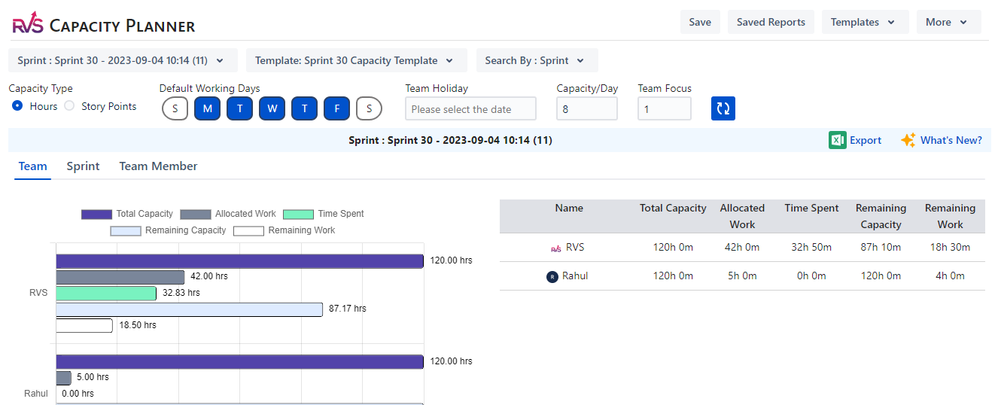Image resolution: width=998 pixels, height=405 pixels.
Task: Click the Rahul chart axis label
Action: [36, 394]
